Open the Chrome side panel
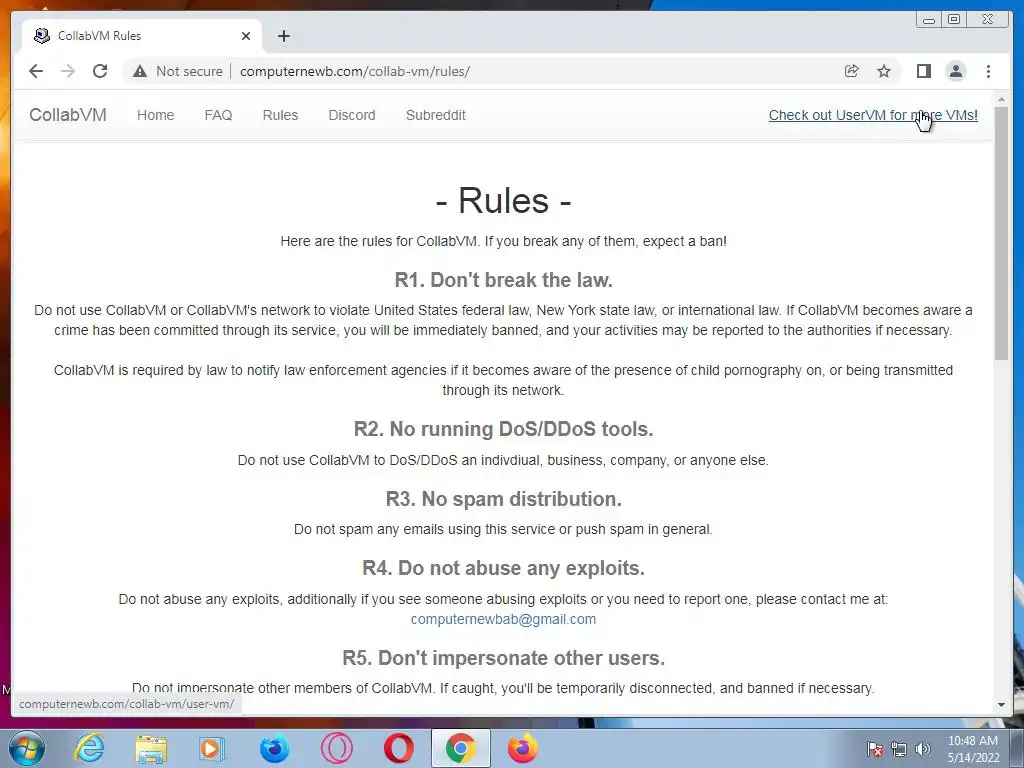The width and height of the screenshot is (1024, 768). [x=923, y=71]
